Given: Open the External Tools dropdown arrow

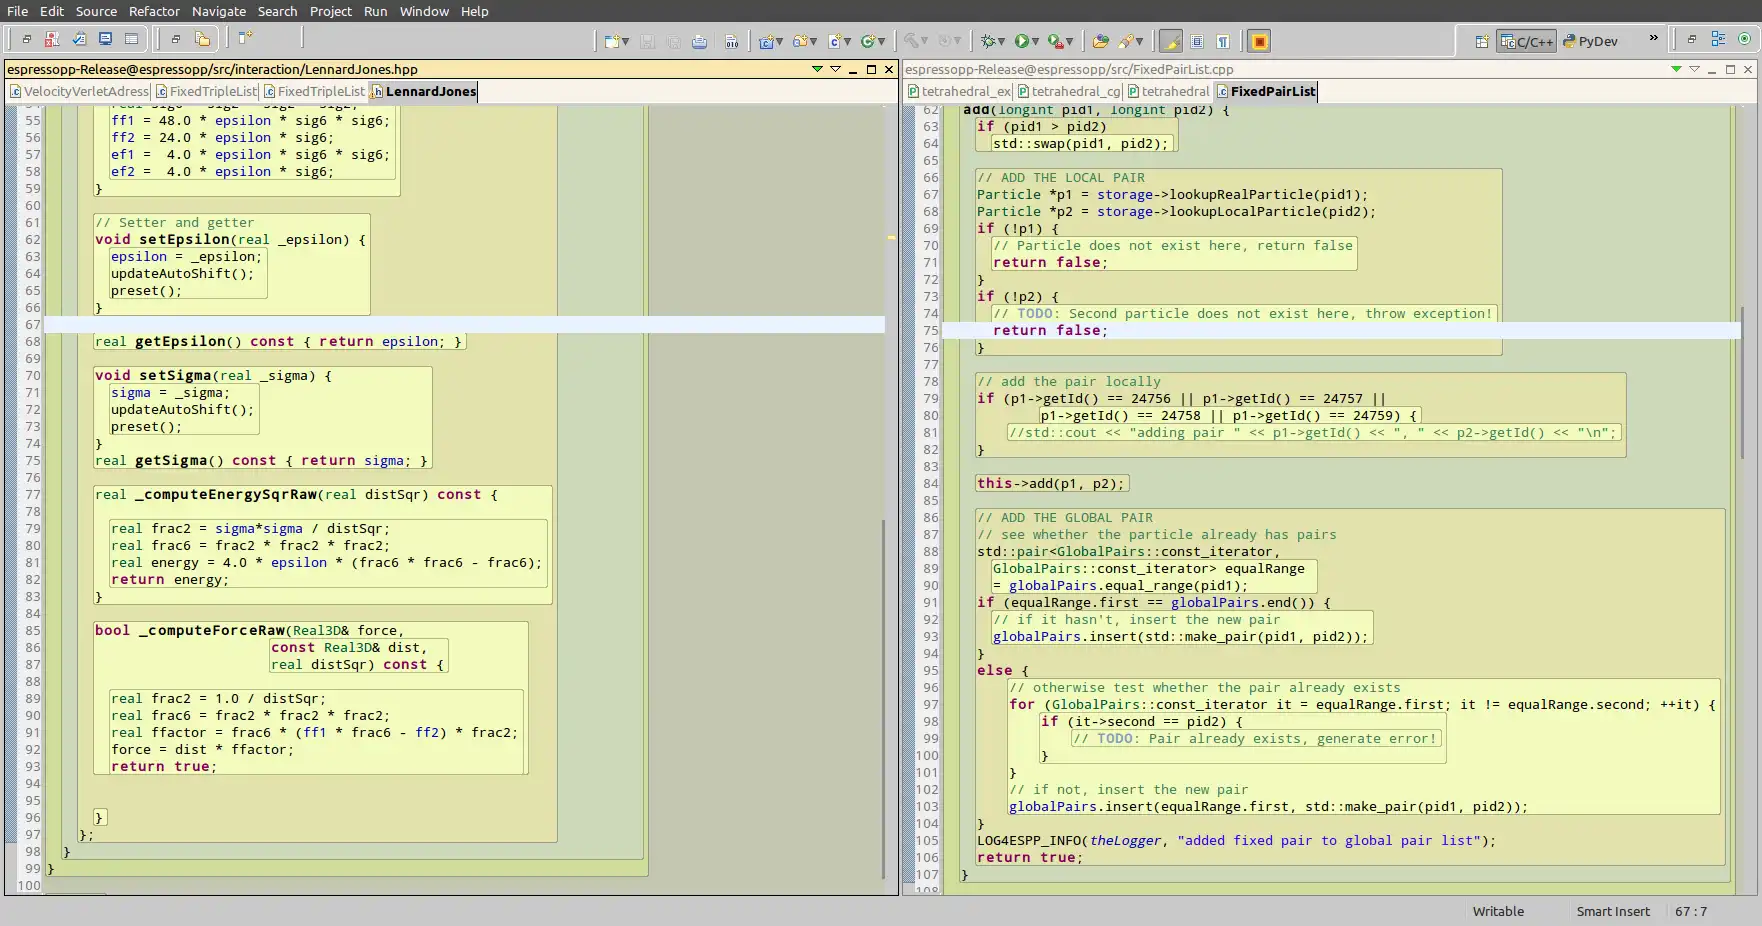Looking at the screenshot, I should (1069, 42).
